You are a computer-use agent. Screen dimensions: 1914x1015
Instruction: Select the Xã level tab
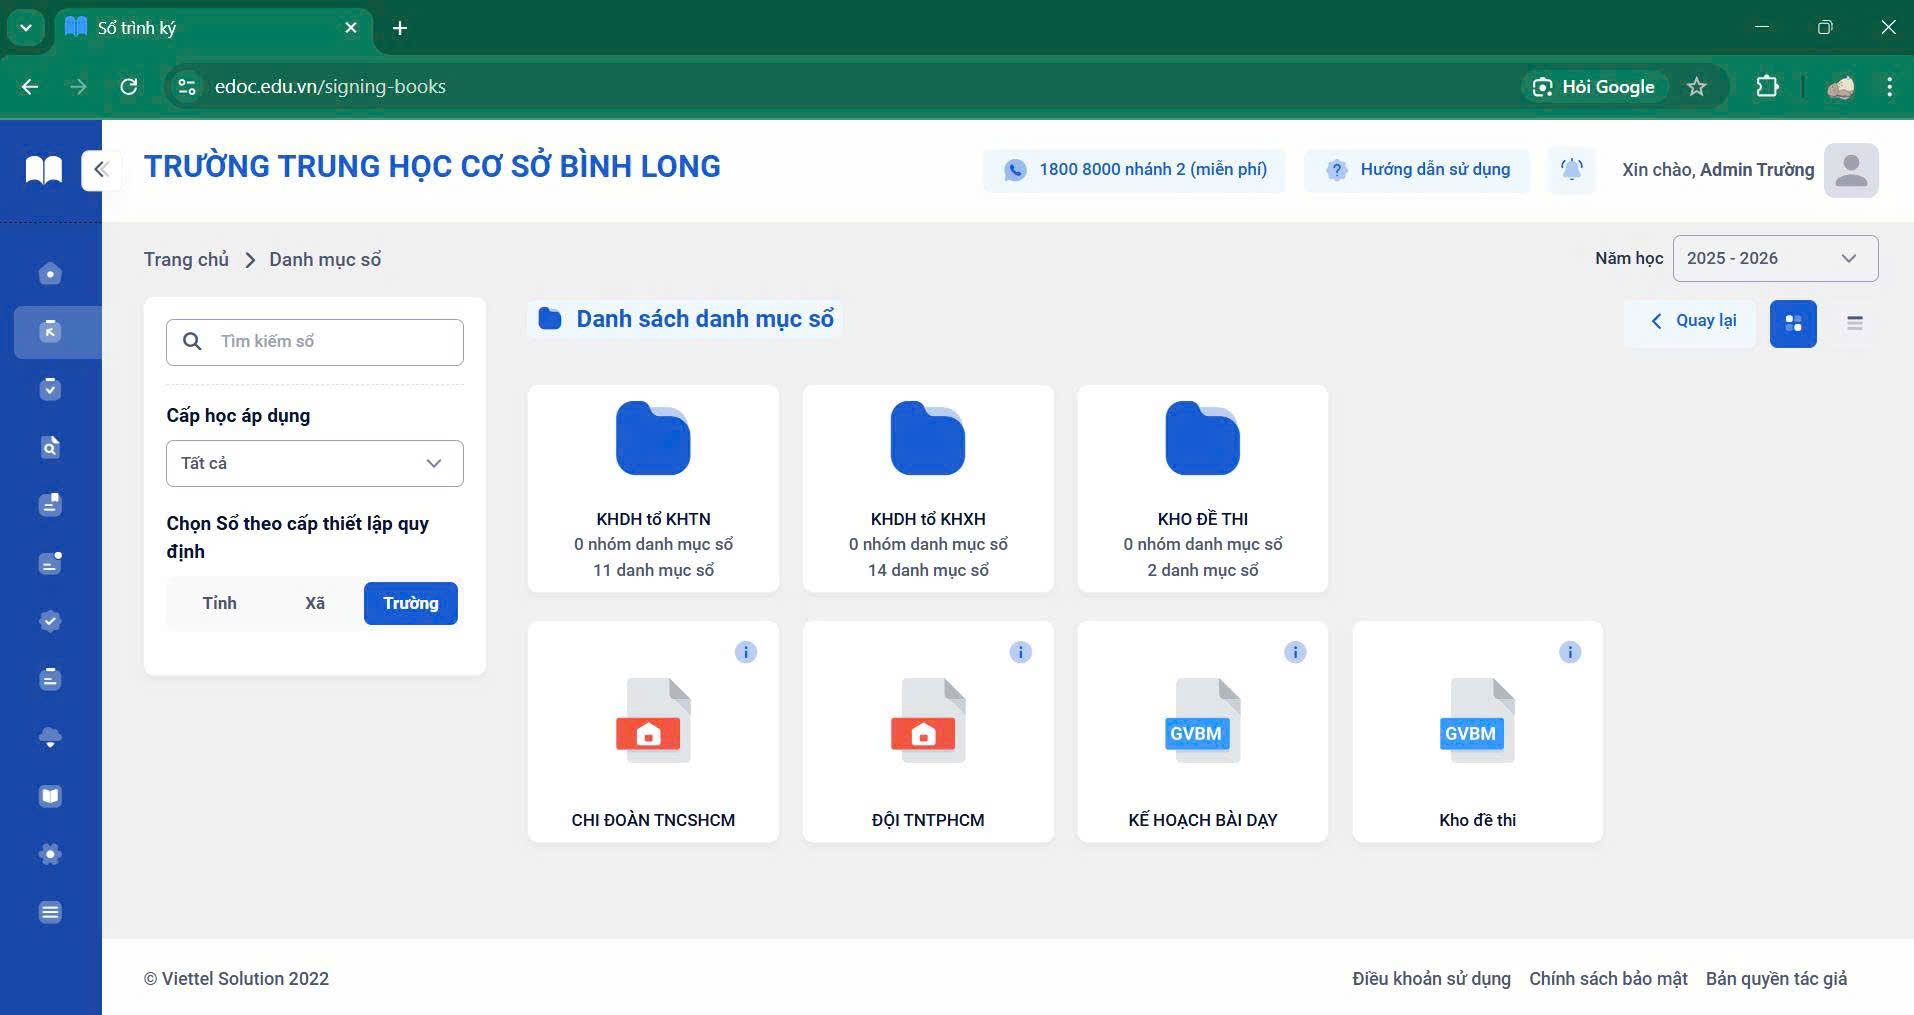[314, 603]
